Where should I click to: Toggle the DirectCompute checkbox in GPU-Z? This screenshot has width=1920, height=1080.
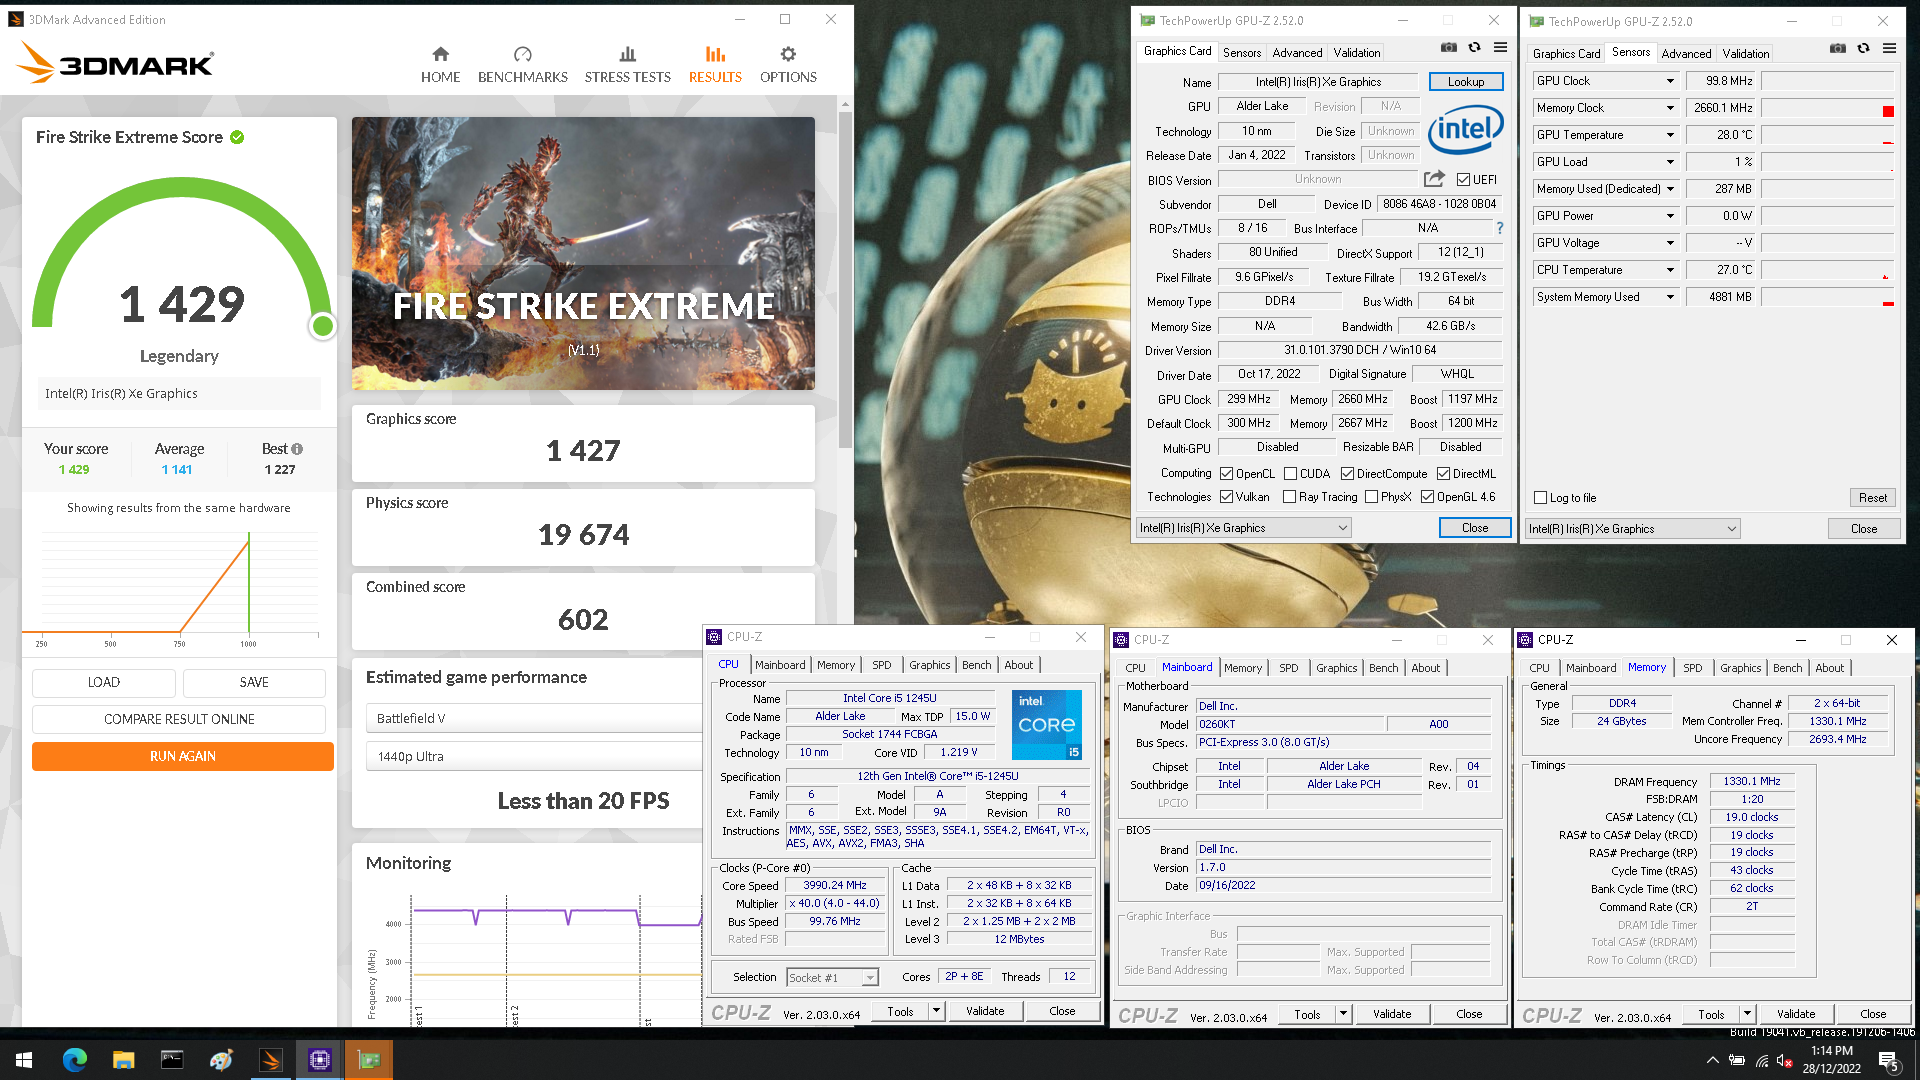pos(1347,474)
